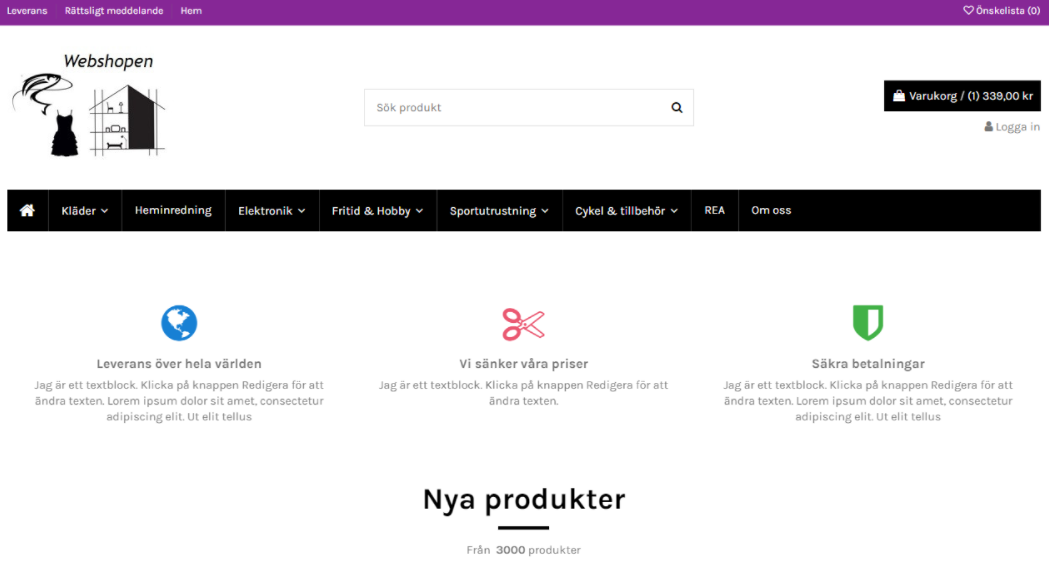Open the Leverans link in top bar
Screen dimensions: 1049x570
27,11
